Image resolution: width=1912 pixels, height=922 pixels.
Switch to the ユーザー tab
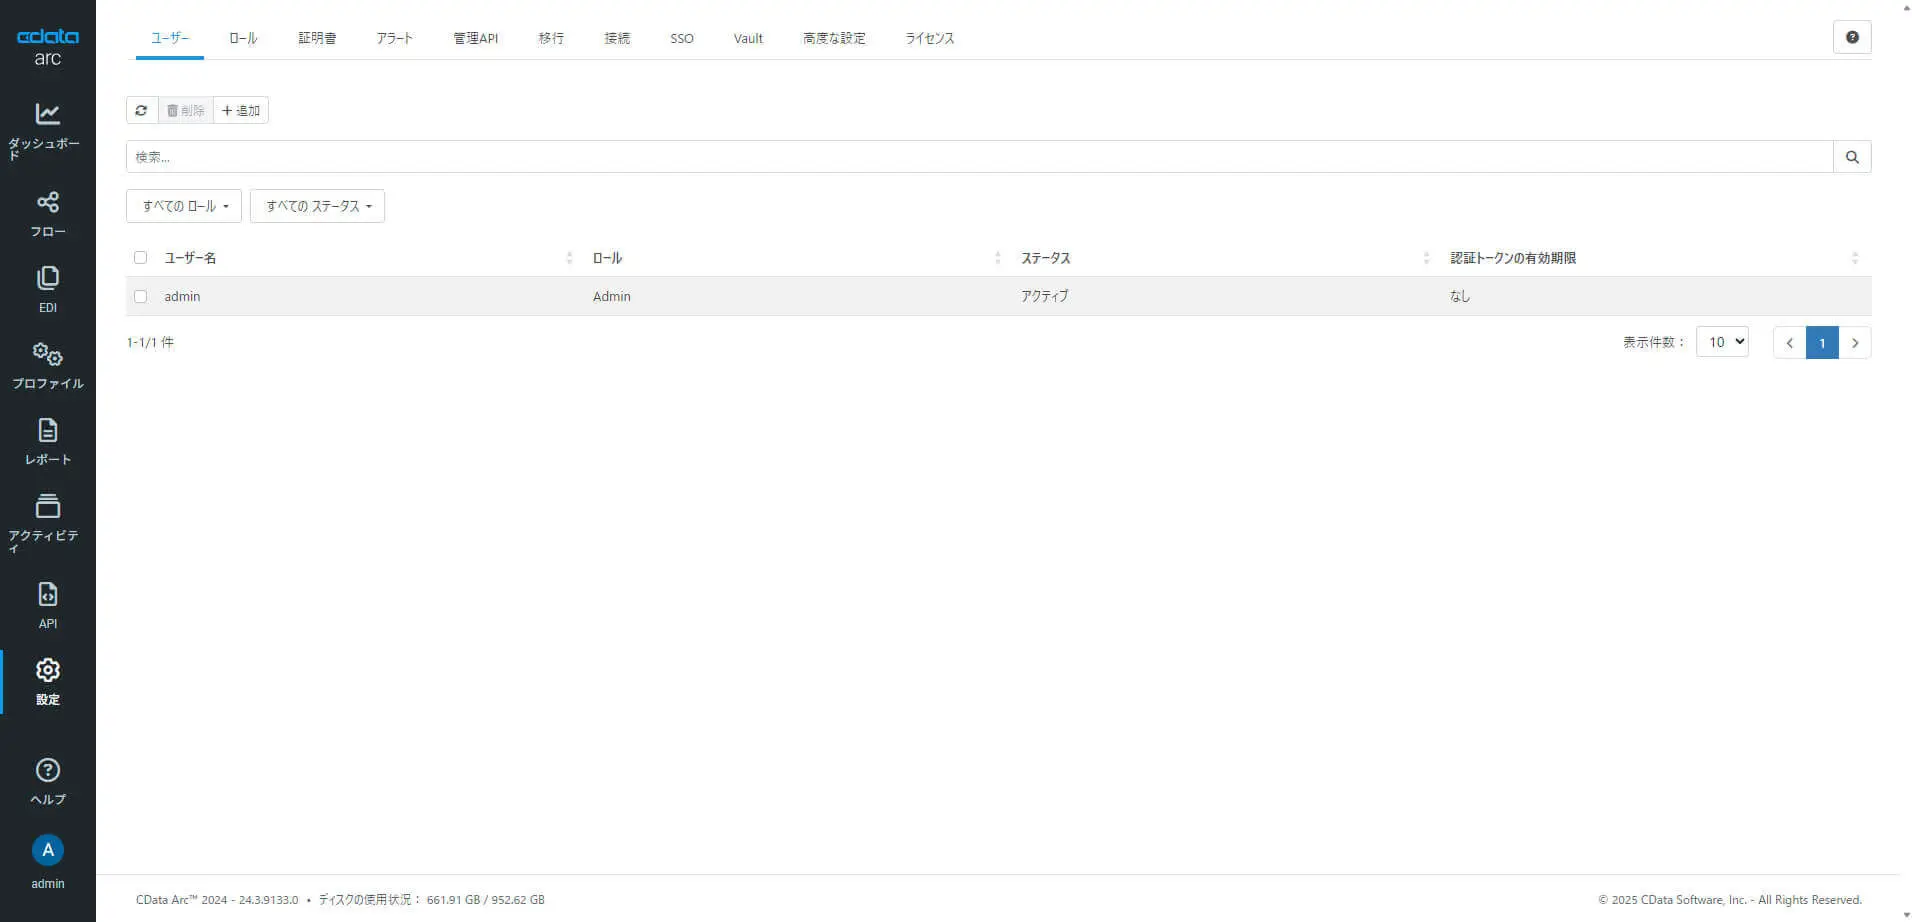170,38
